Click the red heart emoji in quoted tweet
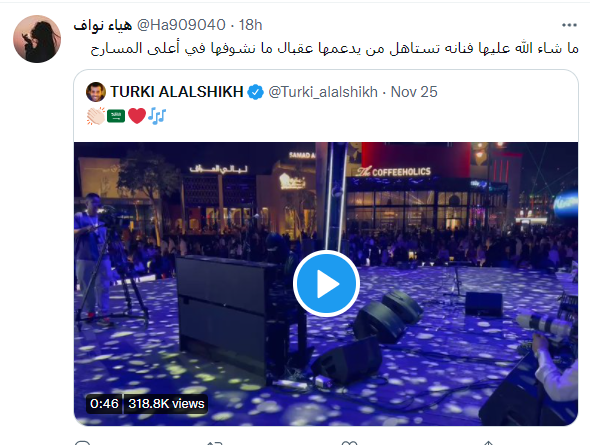The height and width of the screenshot is (445, 590). [x=137, y=116]
